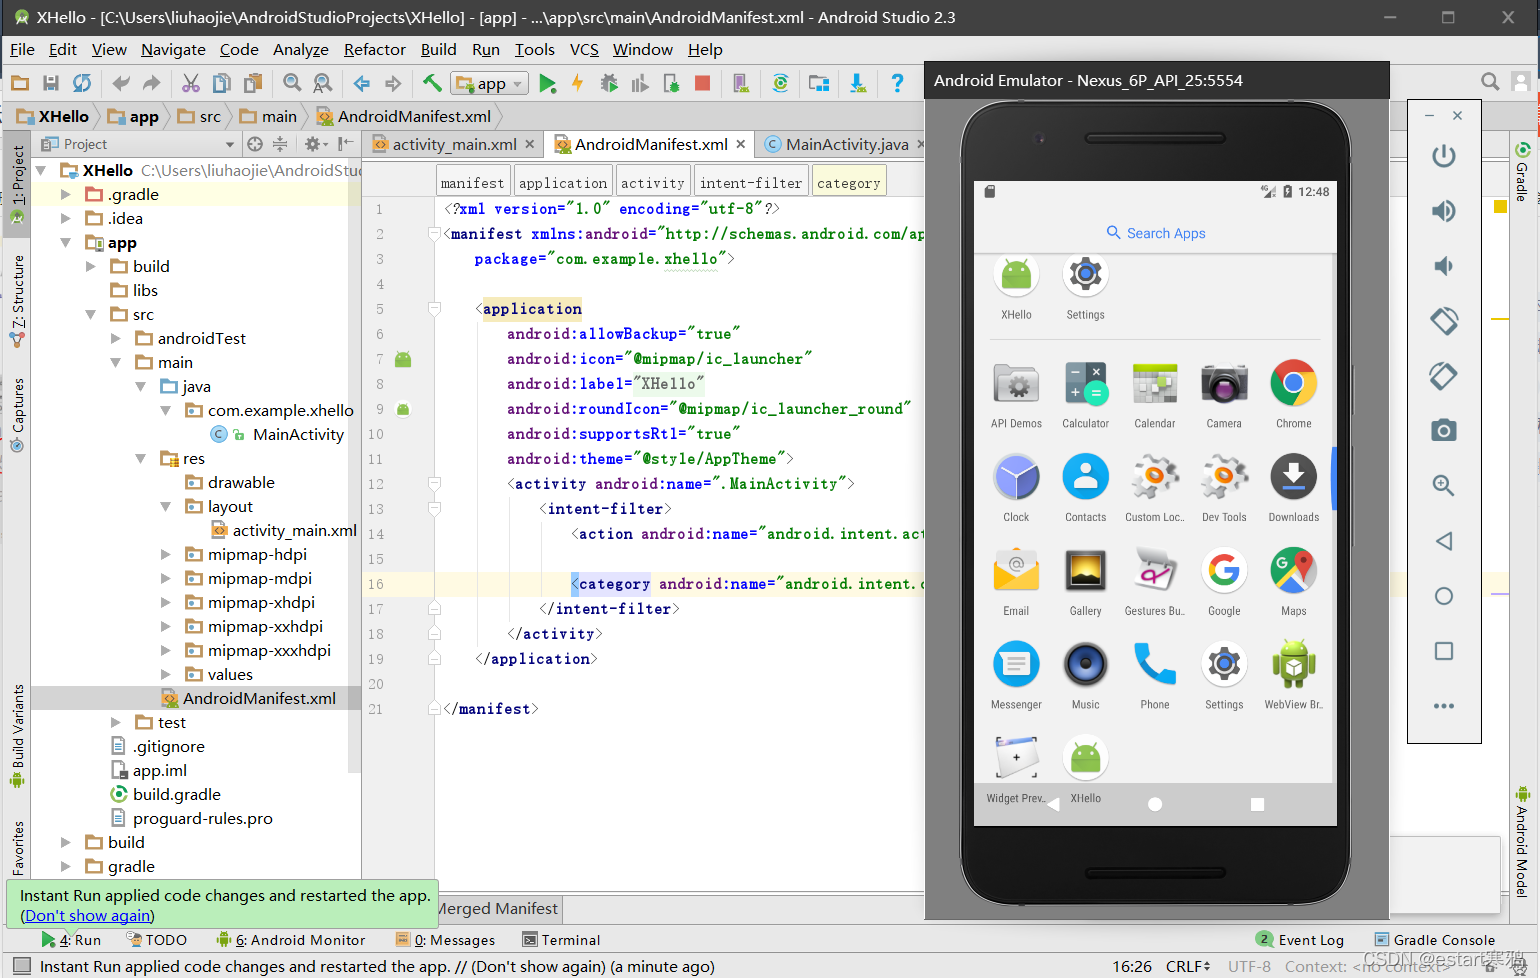Viewport: 1540px width, 978px height.
Task: Click the Make Project hammer icon
Action: click(x=431, y=84)
